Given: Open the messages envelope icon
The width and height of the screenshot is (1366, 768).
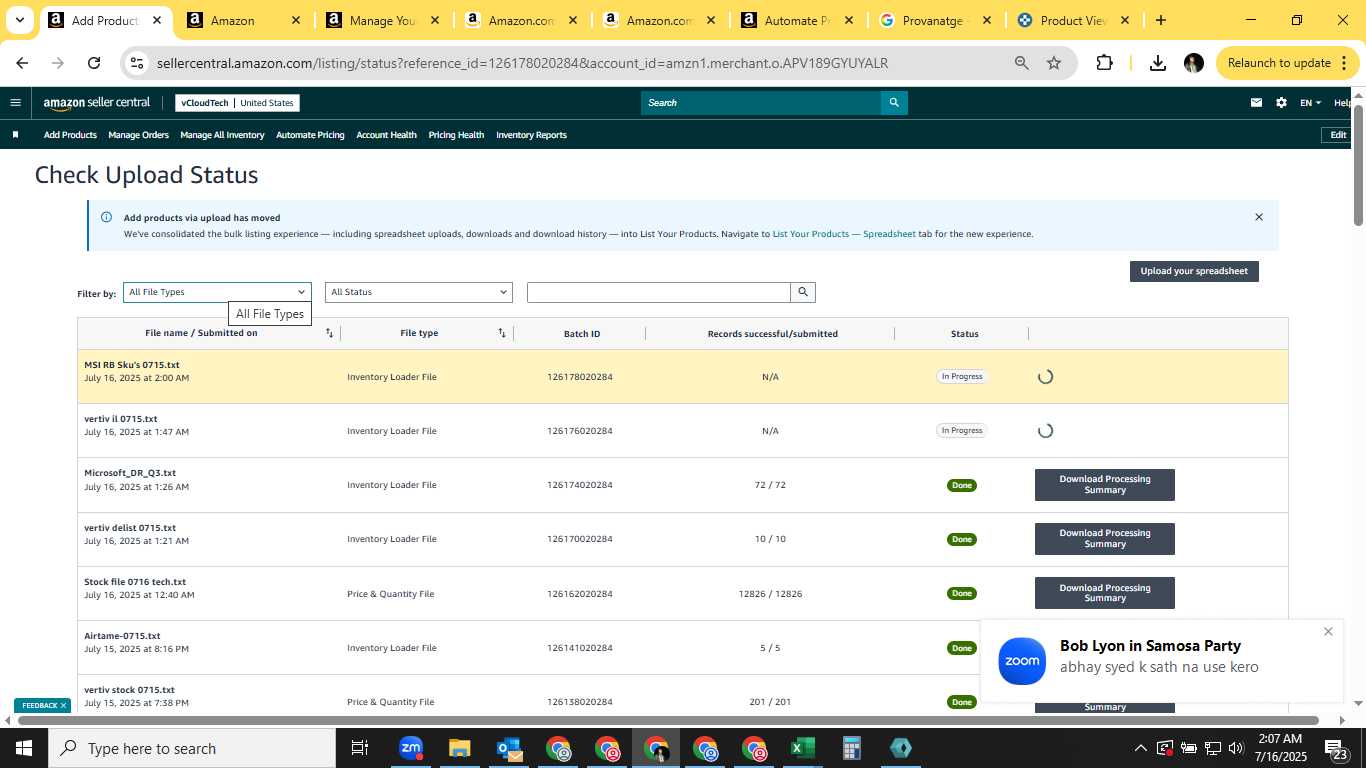Looking at the screenshot, I should (1257, 102).
